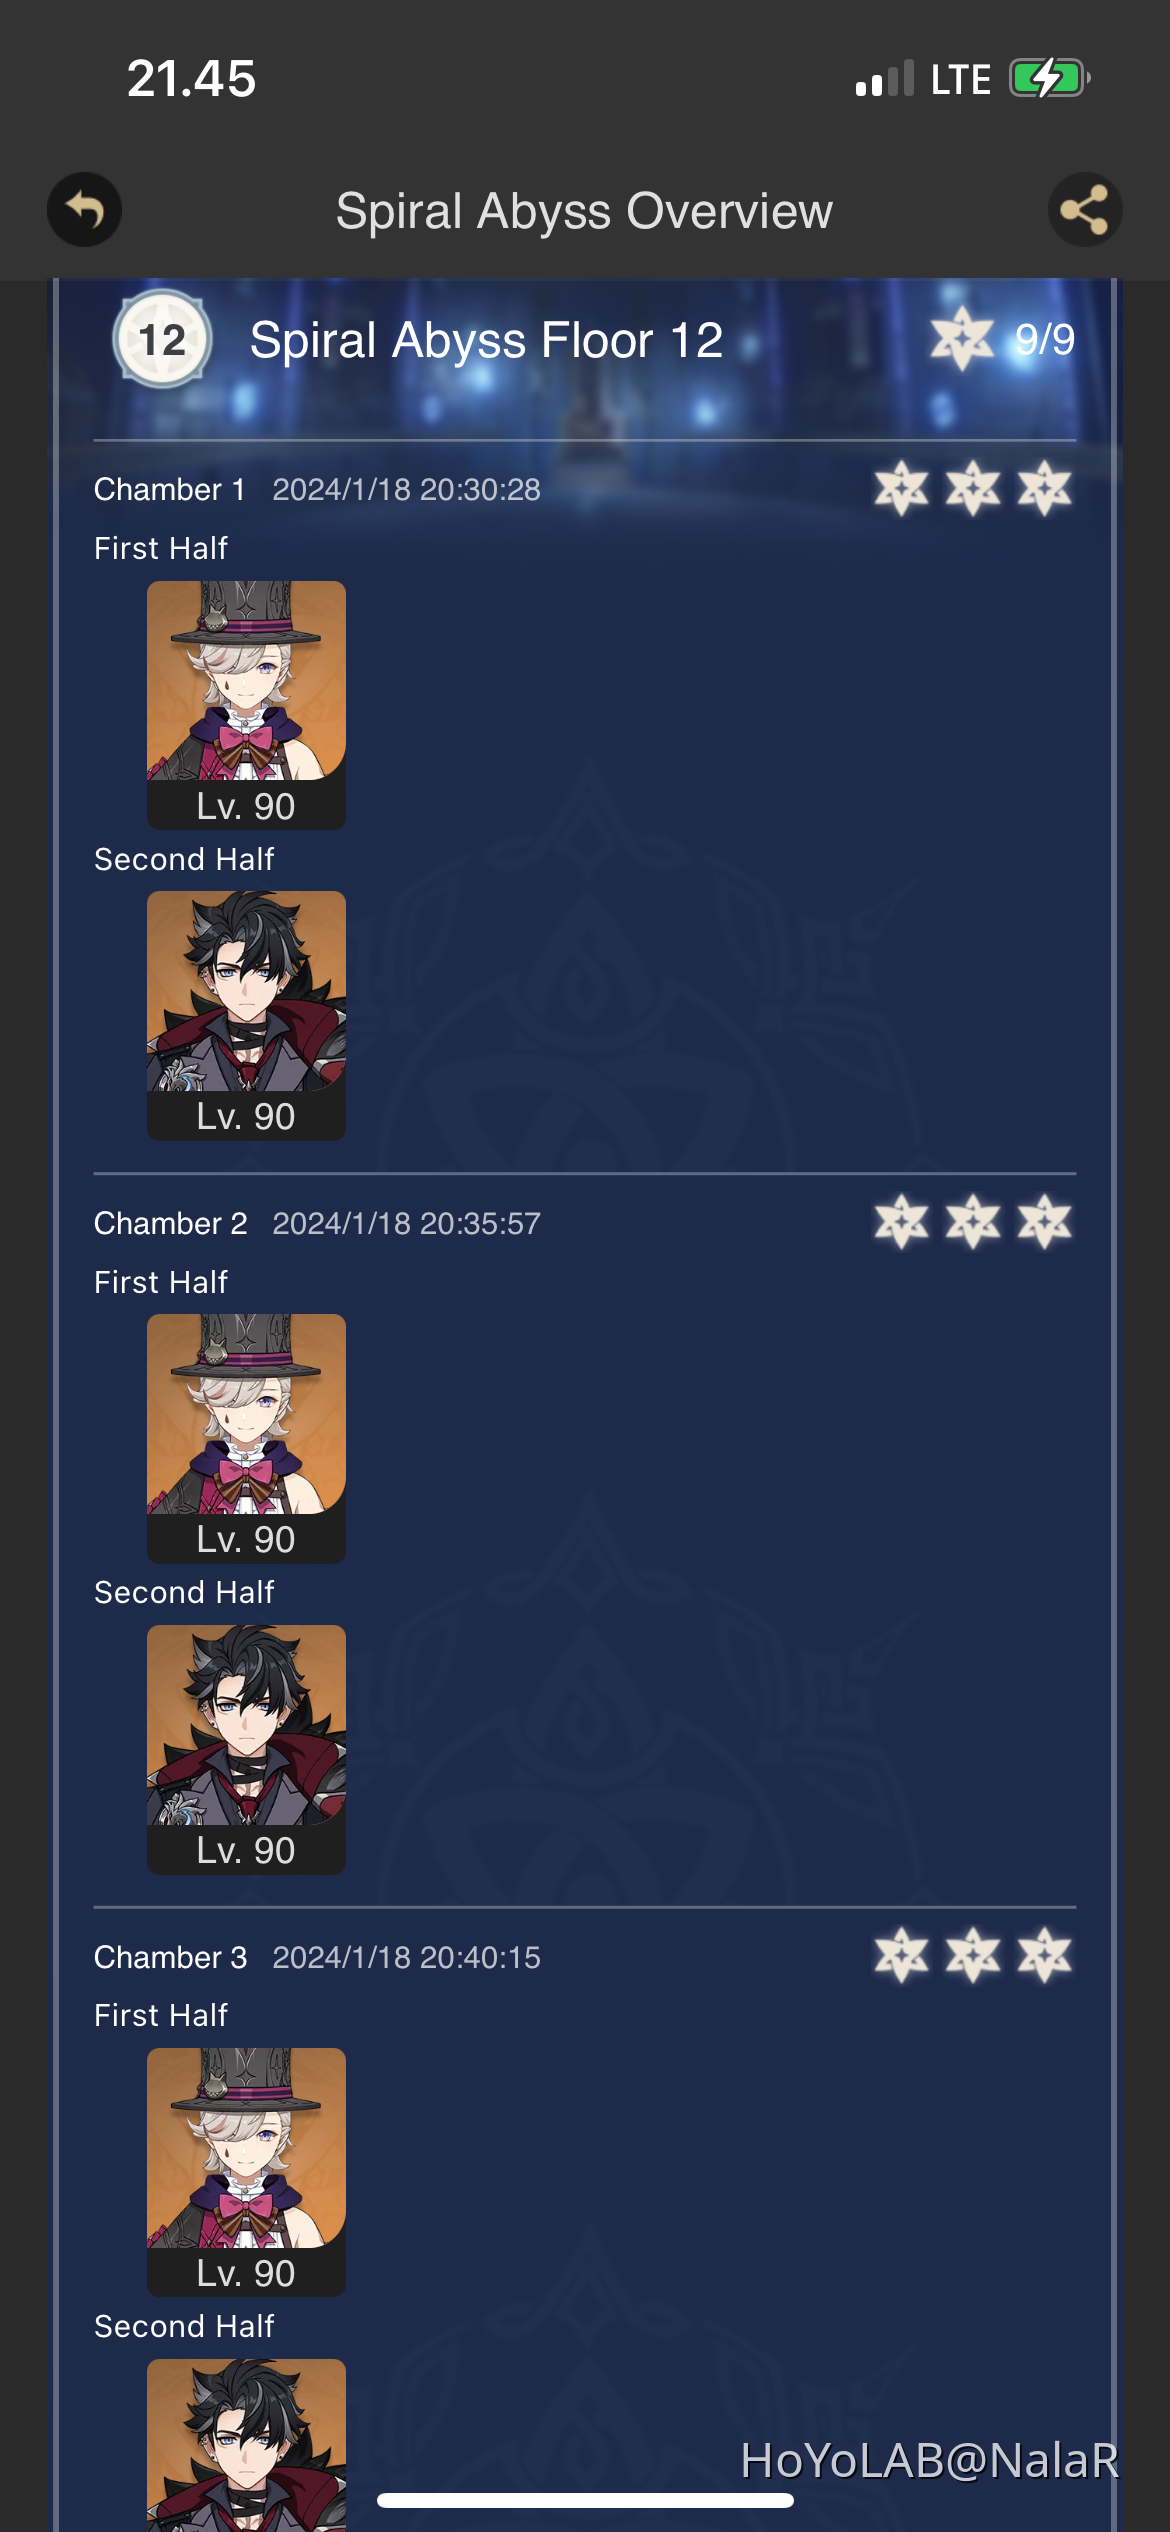The height and width of the screenshot is (2532, 1170).
Task: Open Chamber 1 second half character portrait
Action: tap(246, 1015)
